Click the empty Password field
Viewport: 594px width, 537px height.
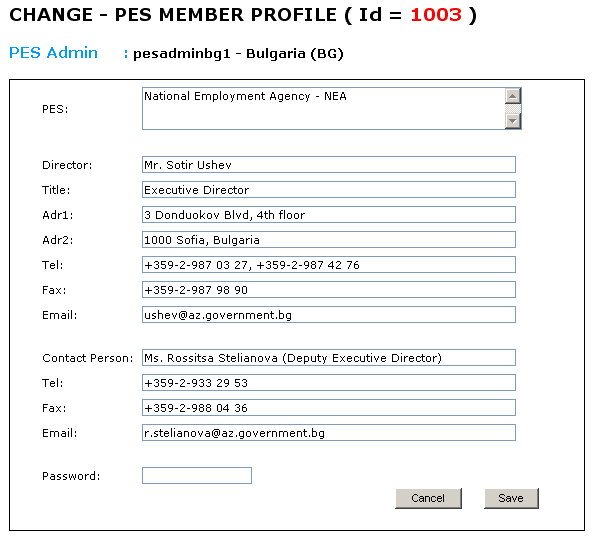point(197,476)
